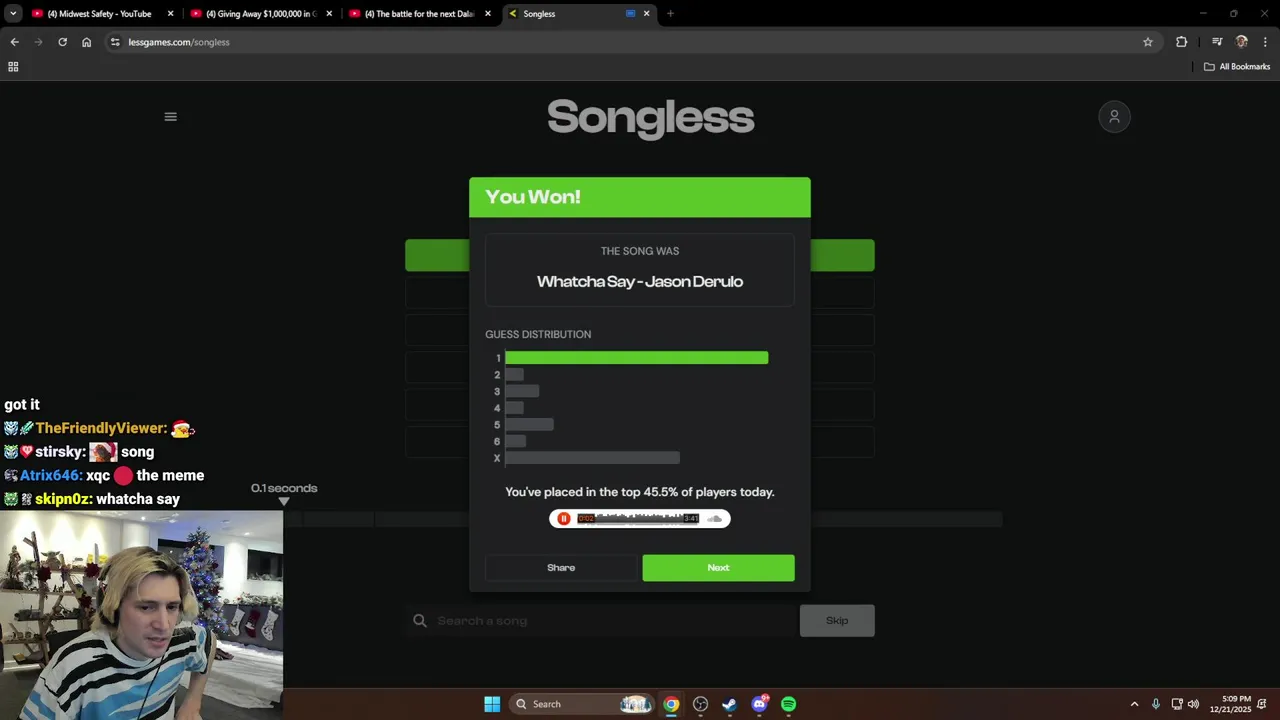
Task: Click the lessgames.com/songless address bar
Action: (630, 42)
